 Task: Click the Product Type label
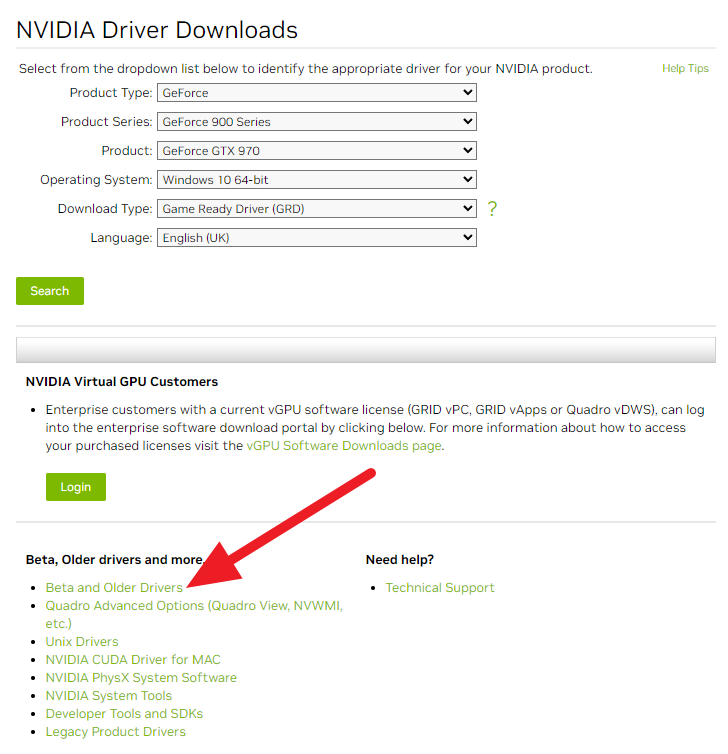[111, 92]
